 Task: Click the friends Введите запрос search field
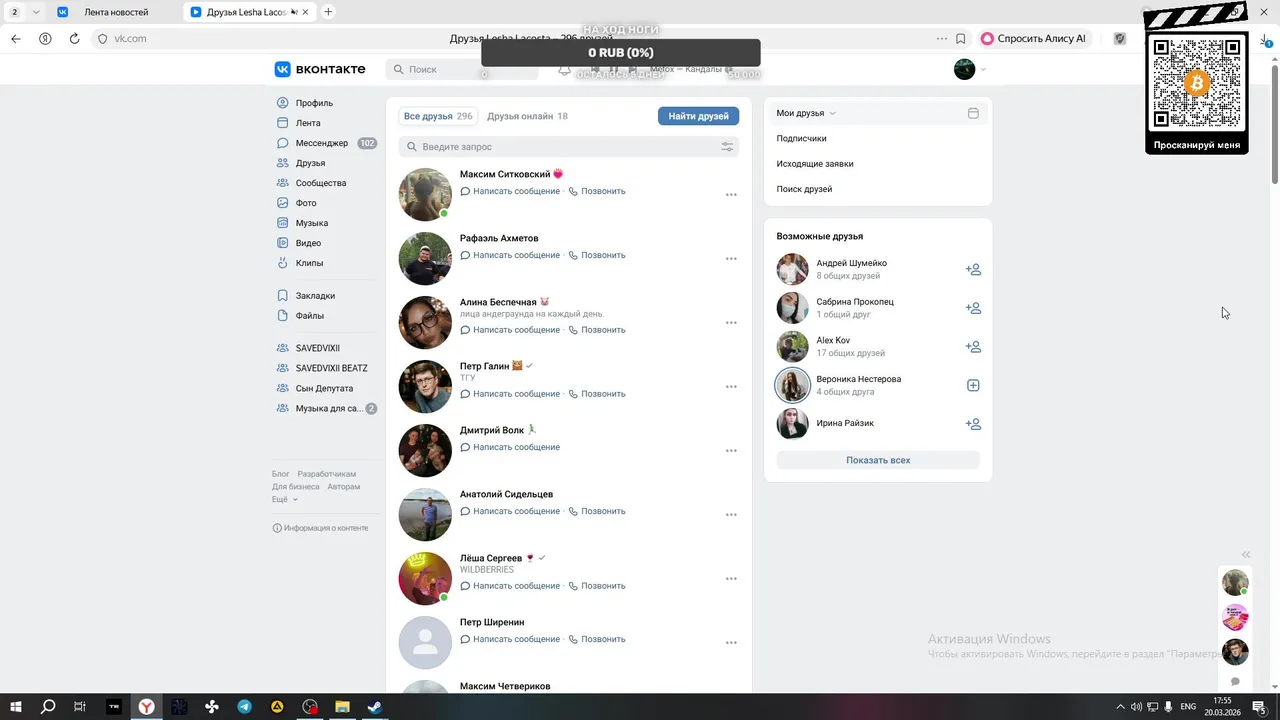point(568,147)
